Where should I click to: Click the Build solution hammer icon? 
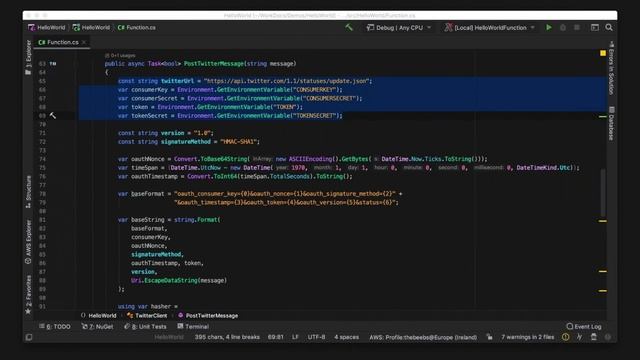pos(349,27)
